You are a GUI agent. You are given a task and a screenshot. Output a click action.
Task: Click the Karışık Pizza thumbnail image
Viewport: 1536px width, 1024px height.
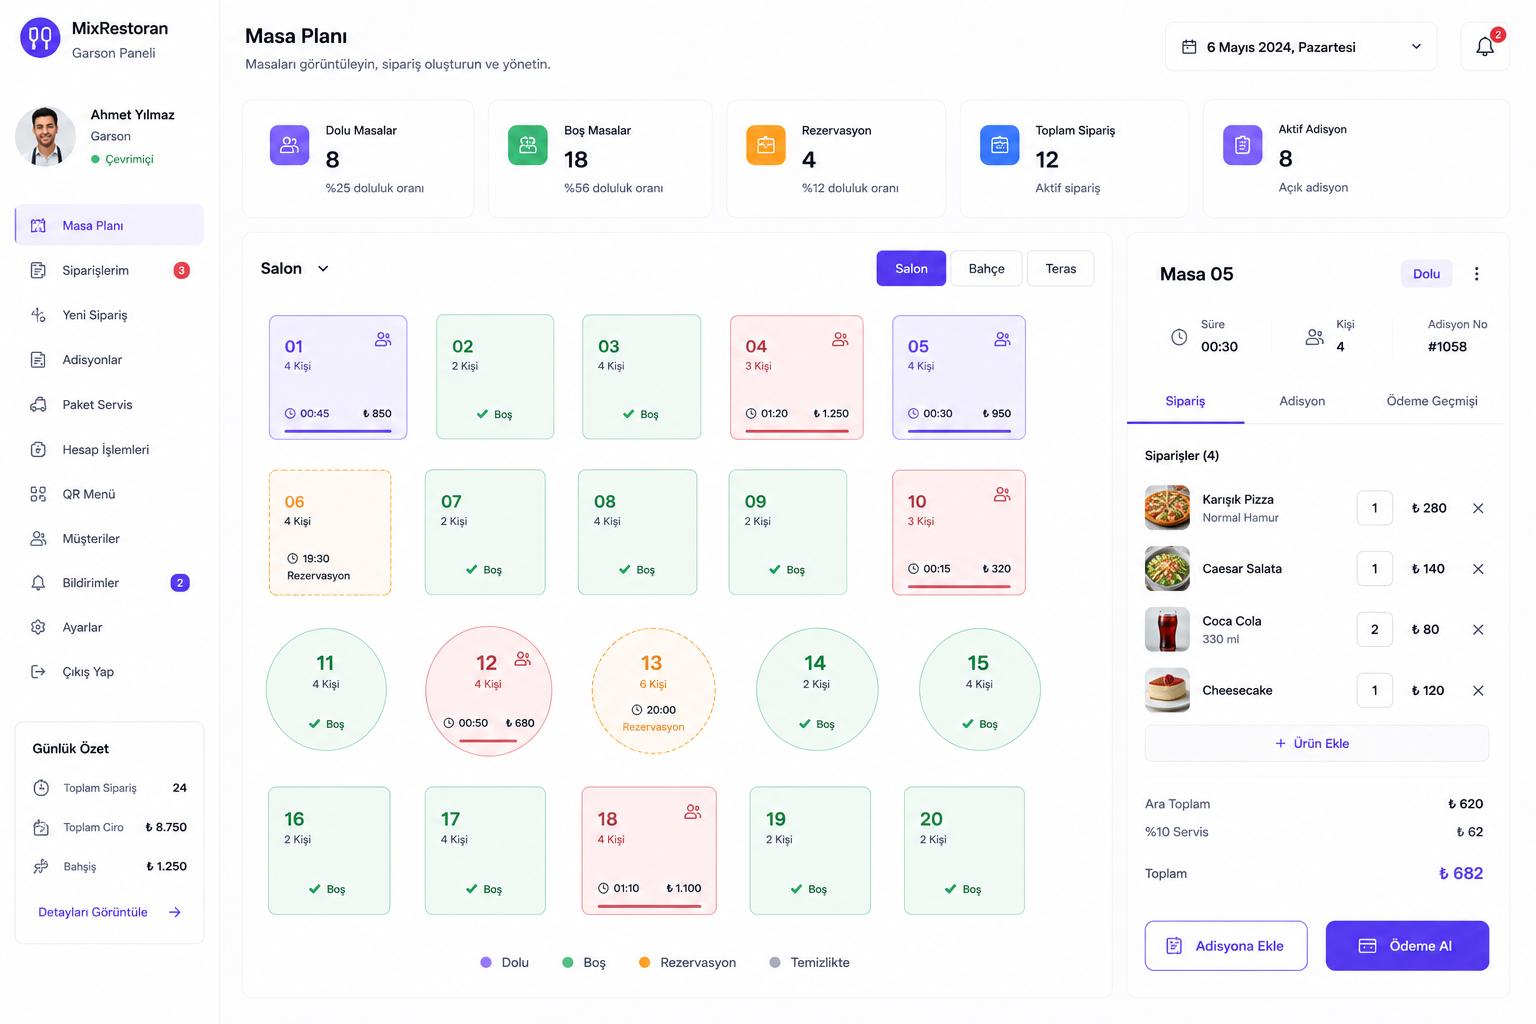point(1167,508)
